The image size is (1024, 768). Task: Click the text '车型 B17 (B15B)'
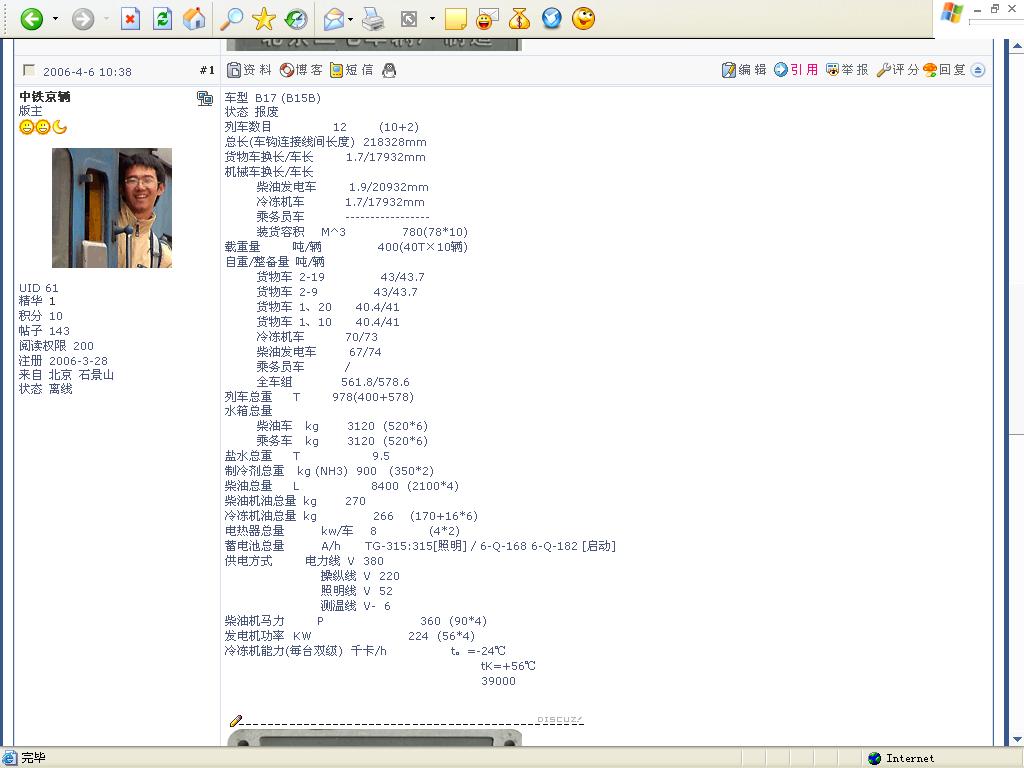tap(273, 98)
